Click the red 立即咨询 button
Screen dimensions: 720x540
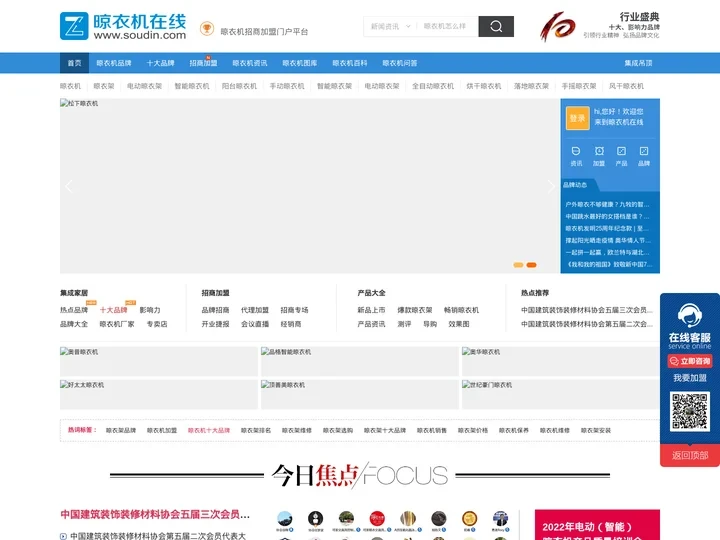coord(690,361)
